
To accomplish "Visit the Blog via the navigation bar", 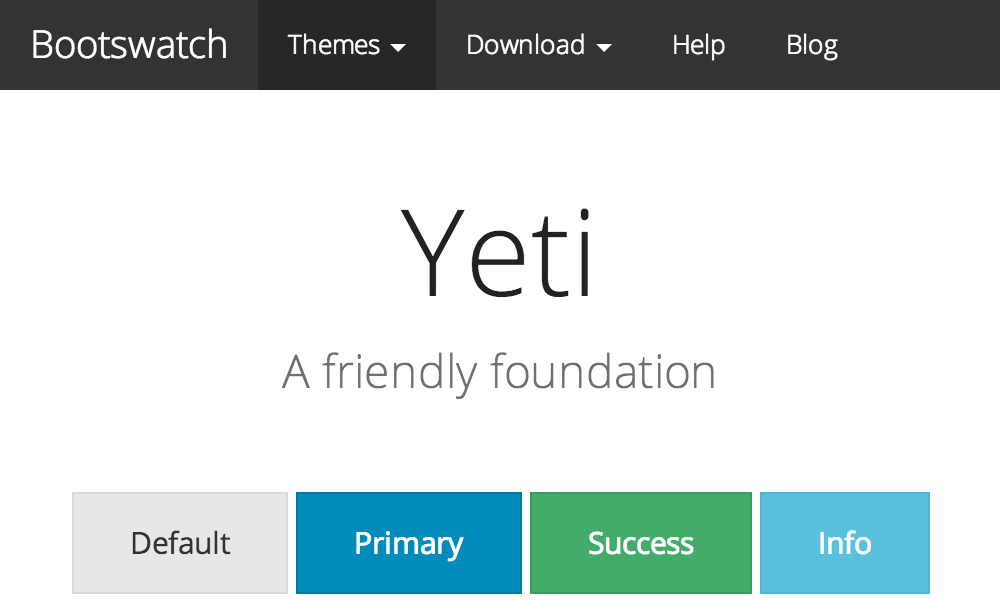I will coord(812,45).
